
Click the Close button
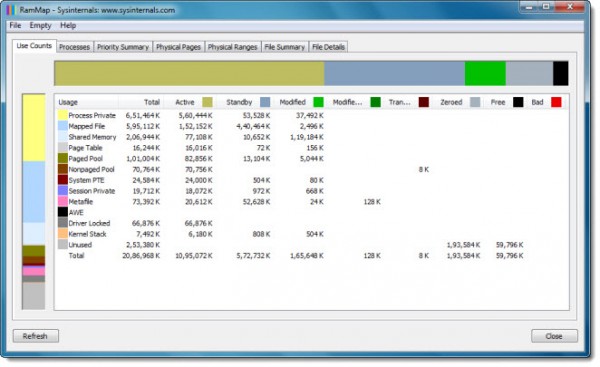(554, 336)
